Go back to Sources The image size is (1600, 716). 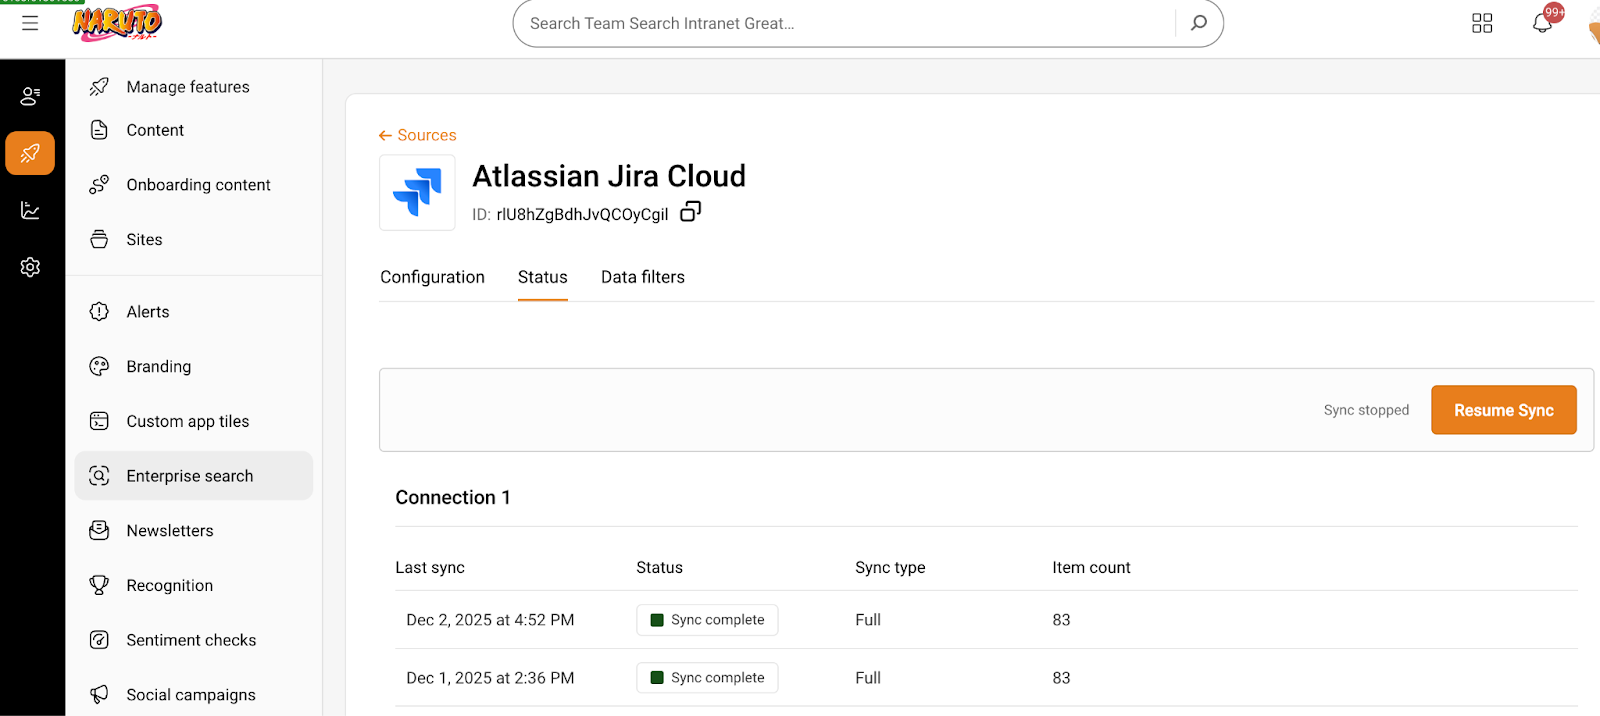click(417, 135)
